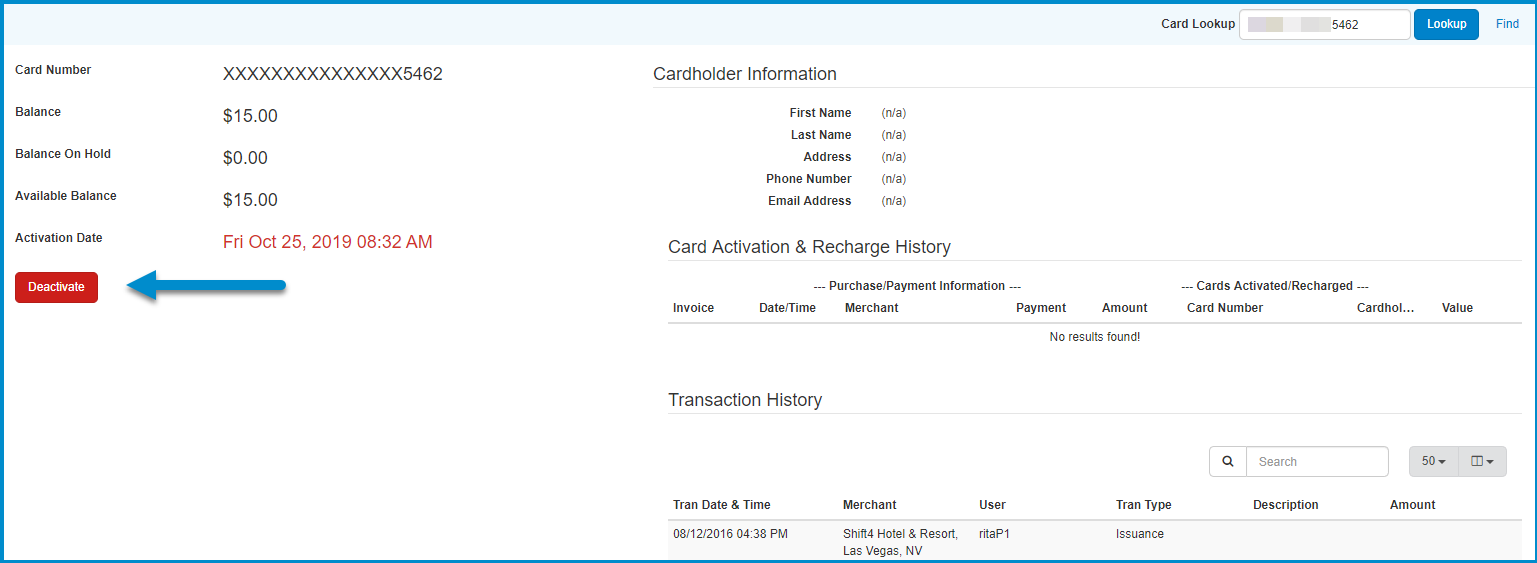Click the Description column header
Image resolution: width=1537 pixels, height=563 pixels.
click(1285, 505)
